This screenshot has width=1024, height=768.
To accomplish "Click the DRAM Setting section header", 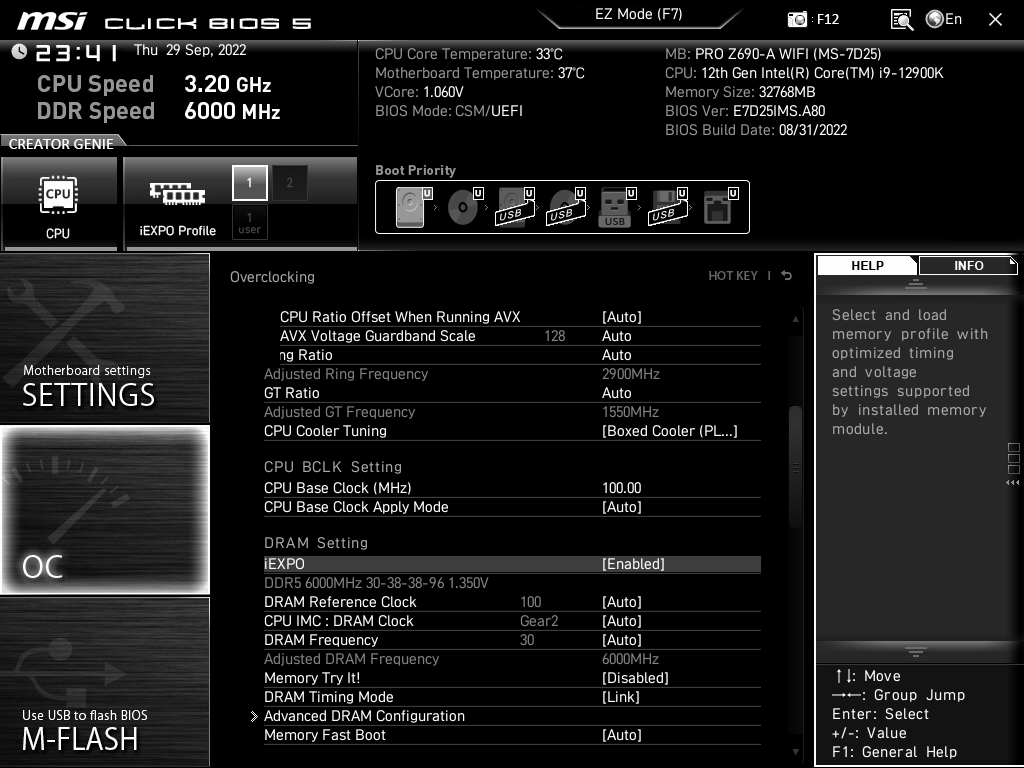I will [x=316, y=543].
